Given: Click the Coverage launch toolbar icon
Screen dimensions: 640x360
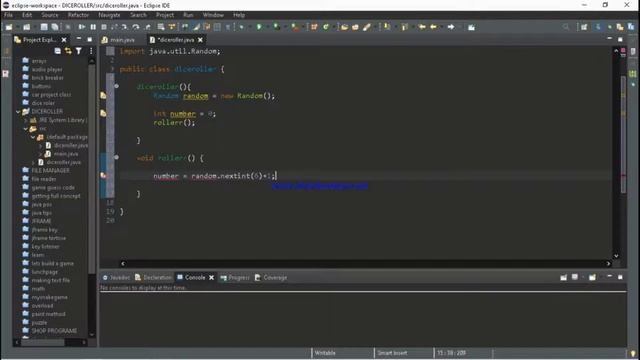Looking at the screenshot, I should (277, 27).
